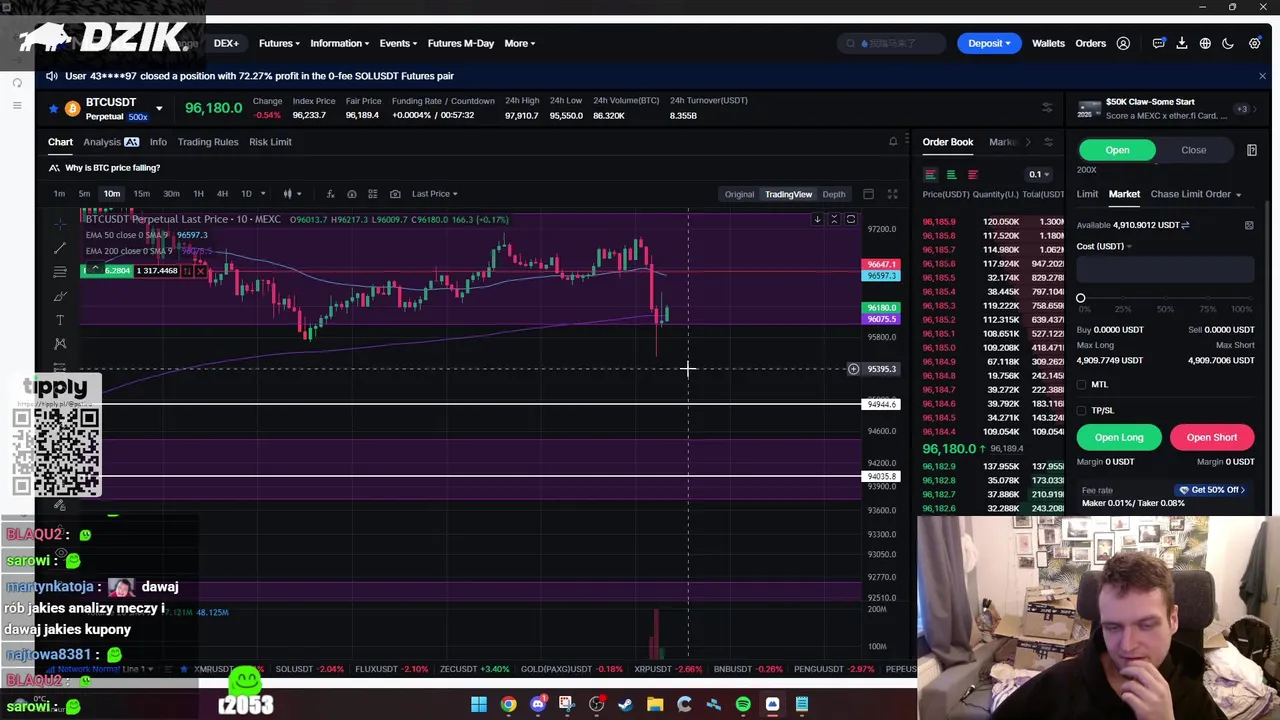Open the settings gear icon in header
This screenshot has height=720, width=1280.
[1254, 43]
